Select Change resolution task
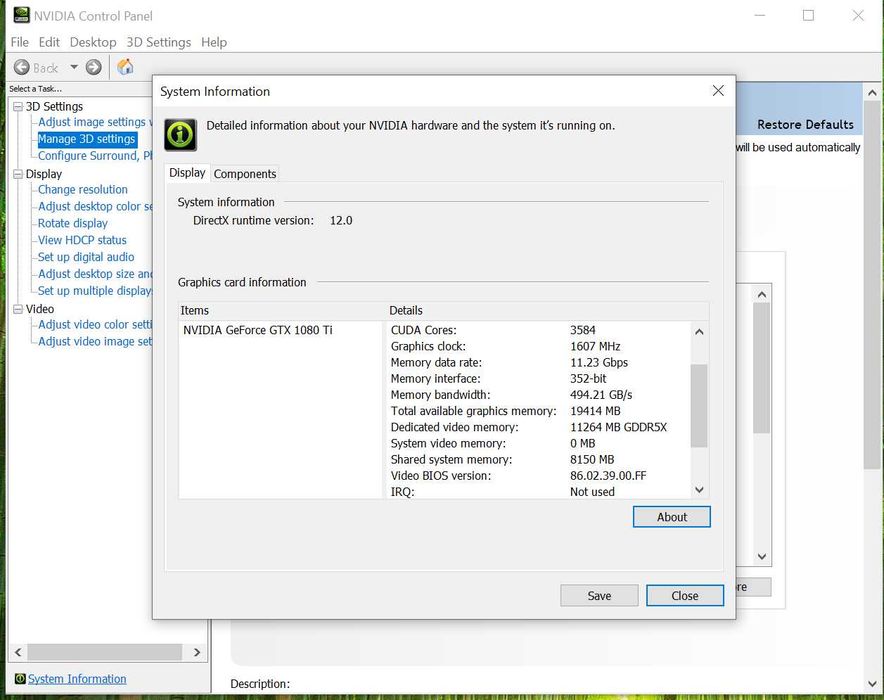 tap(82, 189)
